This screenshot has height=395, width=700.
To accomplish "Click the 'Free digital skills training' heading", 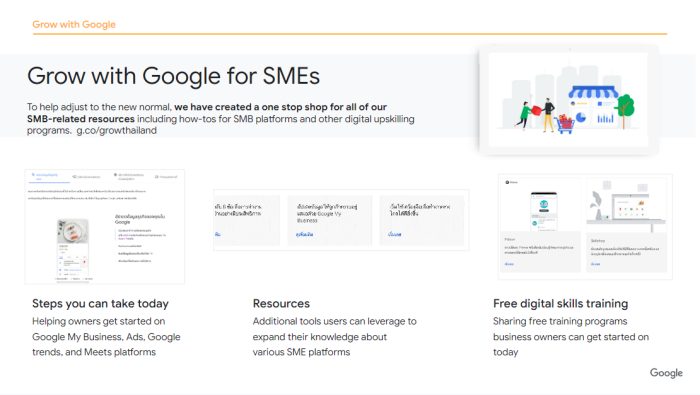I will click(x=560, y=304).
